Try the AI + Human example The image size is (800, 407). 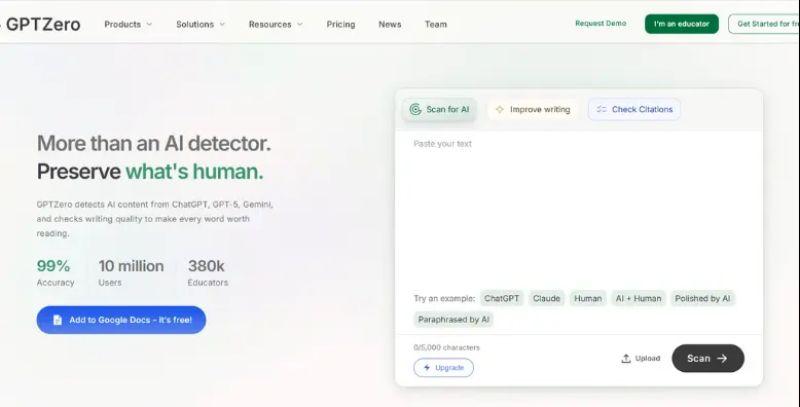pyautogui.click(x=638, y=298)
